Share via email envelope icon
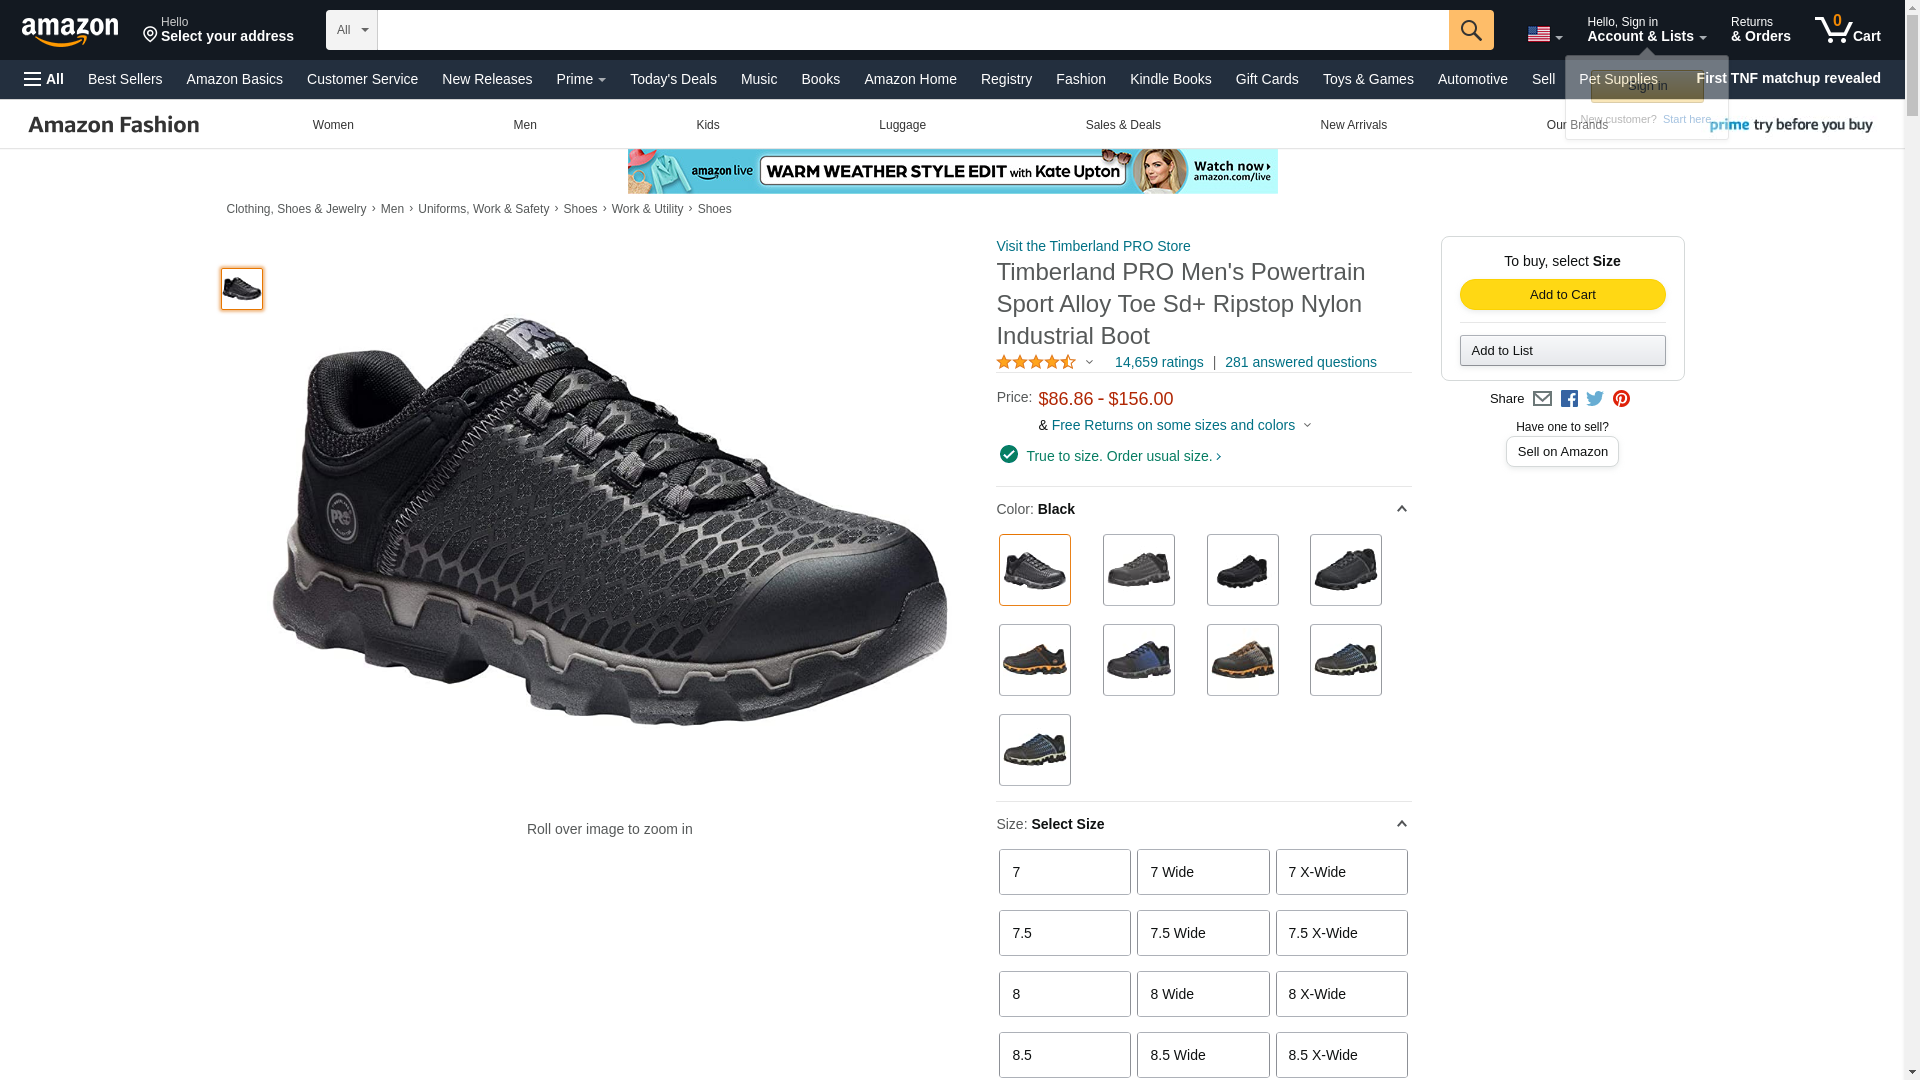The height and width of the screenshot is (1080, 1920). pyautogui.click(x=1542, y=399)
